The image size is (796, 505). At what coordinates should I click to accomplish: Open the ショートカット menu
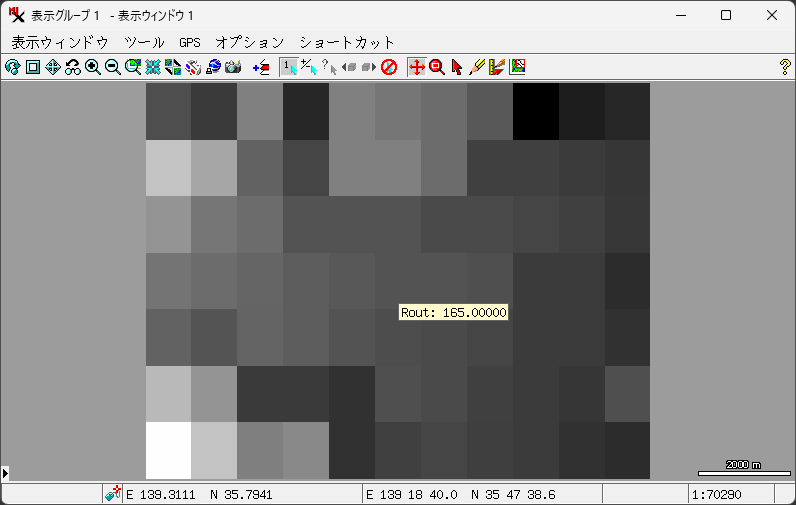click(x=347, y=42)
